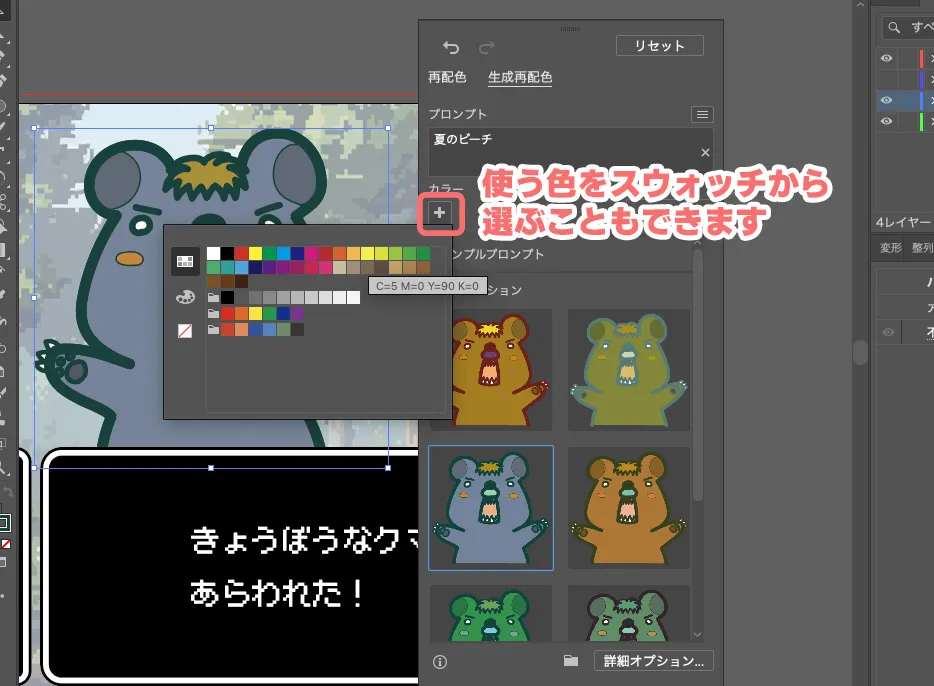This screenshot has height=686, width=934.
Task: Open the Swatches view in color popup
Action: (x=185, y=261)
